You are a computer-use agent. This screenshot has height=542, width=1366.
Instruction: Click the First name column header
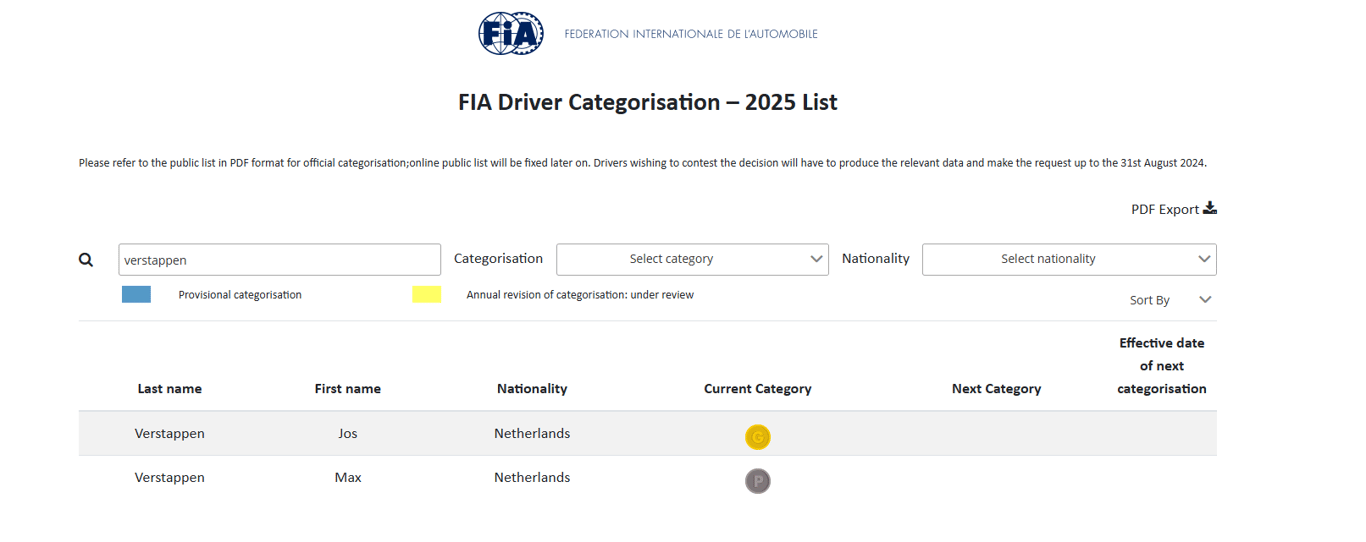click(348, 389)
